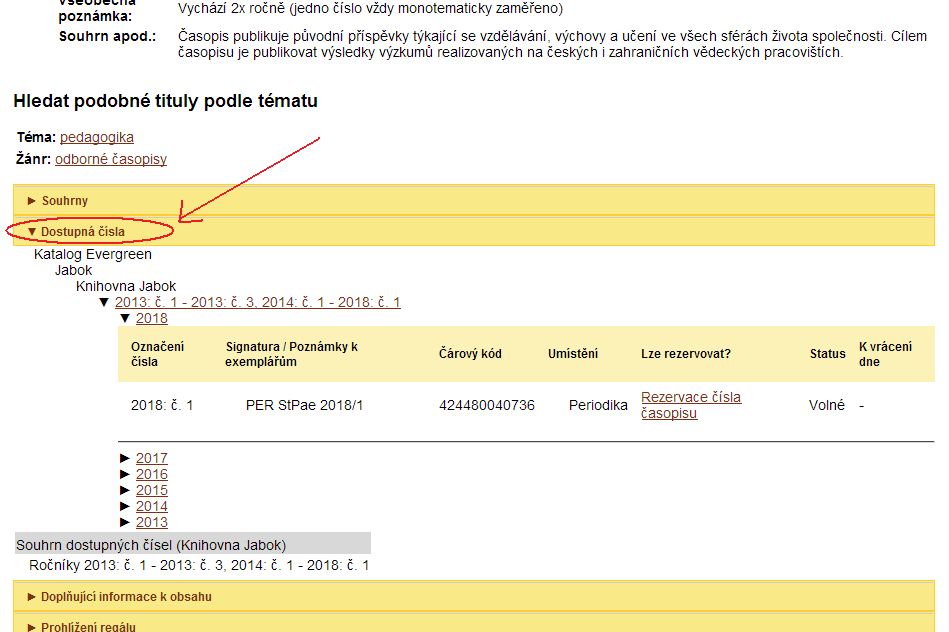Click Rezervace čísla časopisu link
949x632 pixels.
coord(691,405)
